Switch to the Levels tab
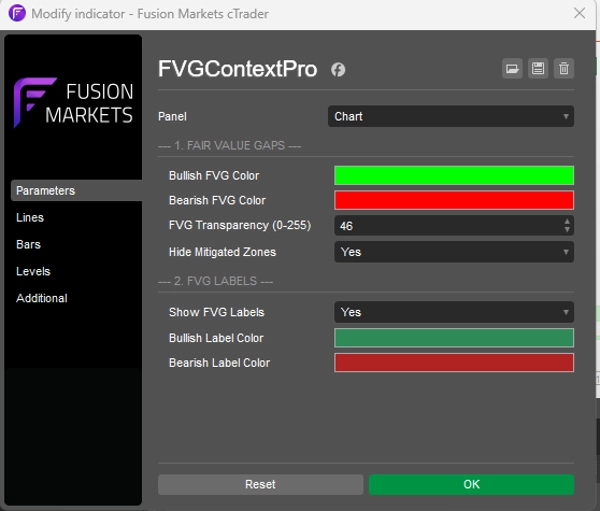 pos(33,271)
